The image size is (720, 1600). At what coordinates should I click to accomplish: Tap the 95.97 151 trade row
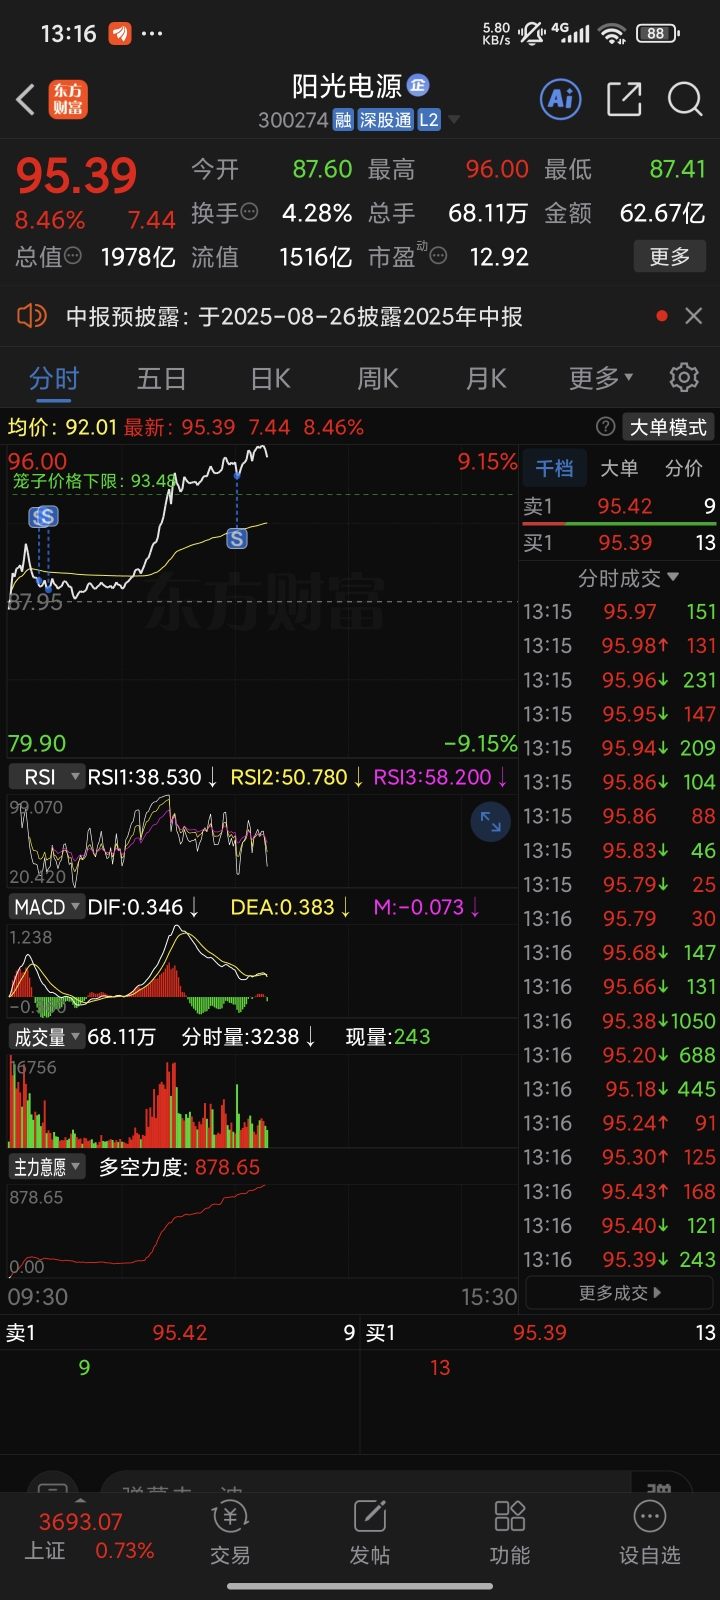620,611
